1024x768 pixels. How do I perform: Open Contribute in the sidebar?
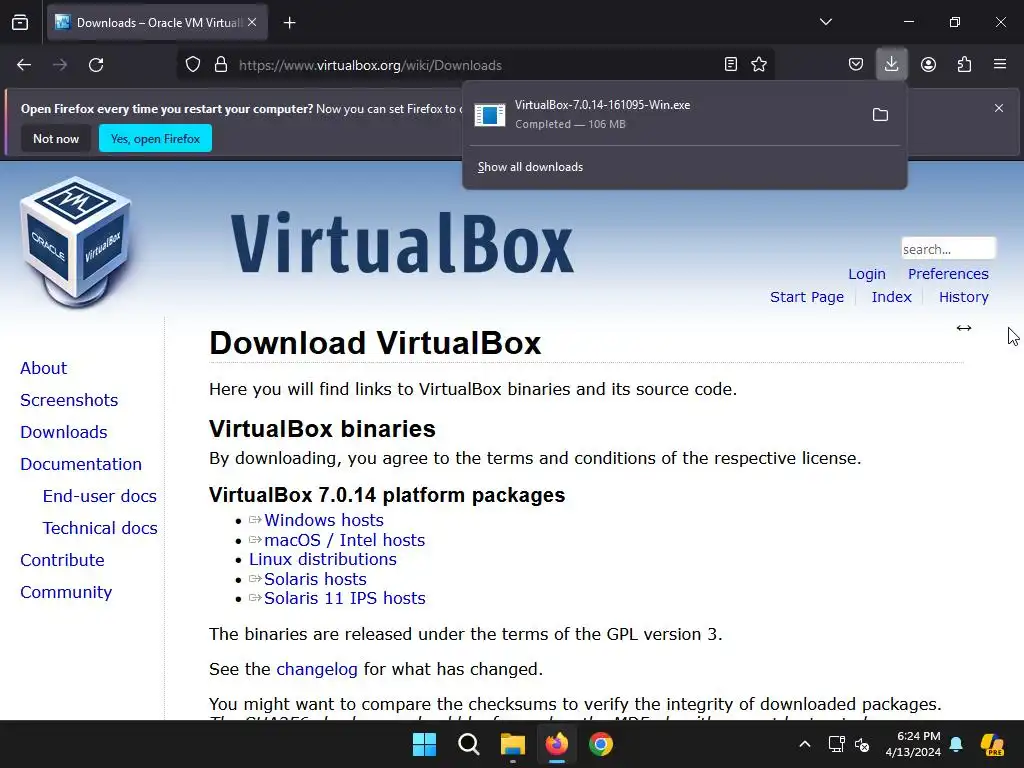pos(62,560)
